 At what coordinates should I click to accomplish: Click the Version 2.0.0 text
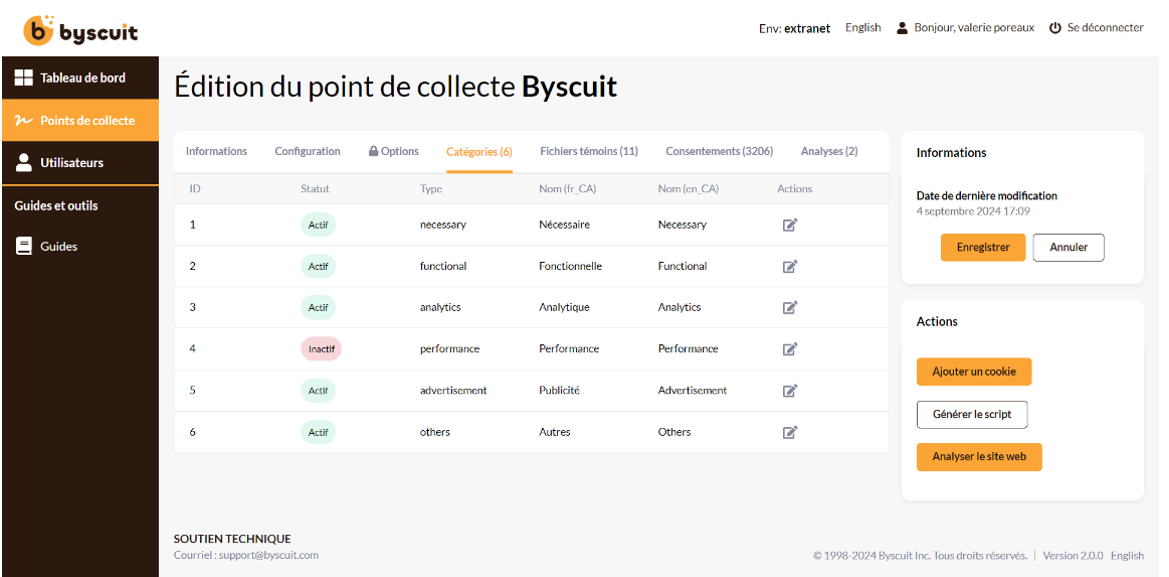click(1073, 555)
